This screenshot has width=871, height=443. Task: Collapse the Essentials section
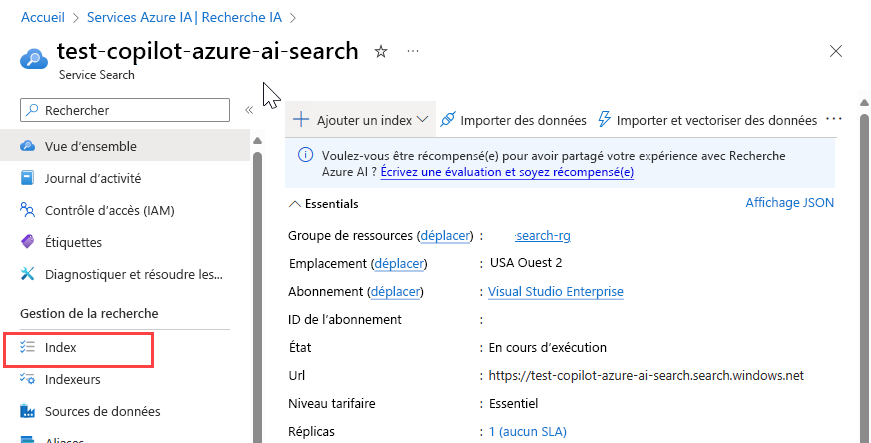[x=294, y=204]
